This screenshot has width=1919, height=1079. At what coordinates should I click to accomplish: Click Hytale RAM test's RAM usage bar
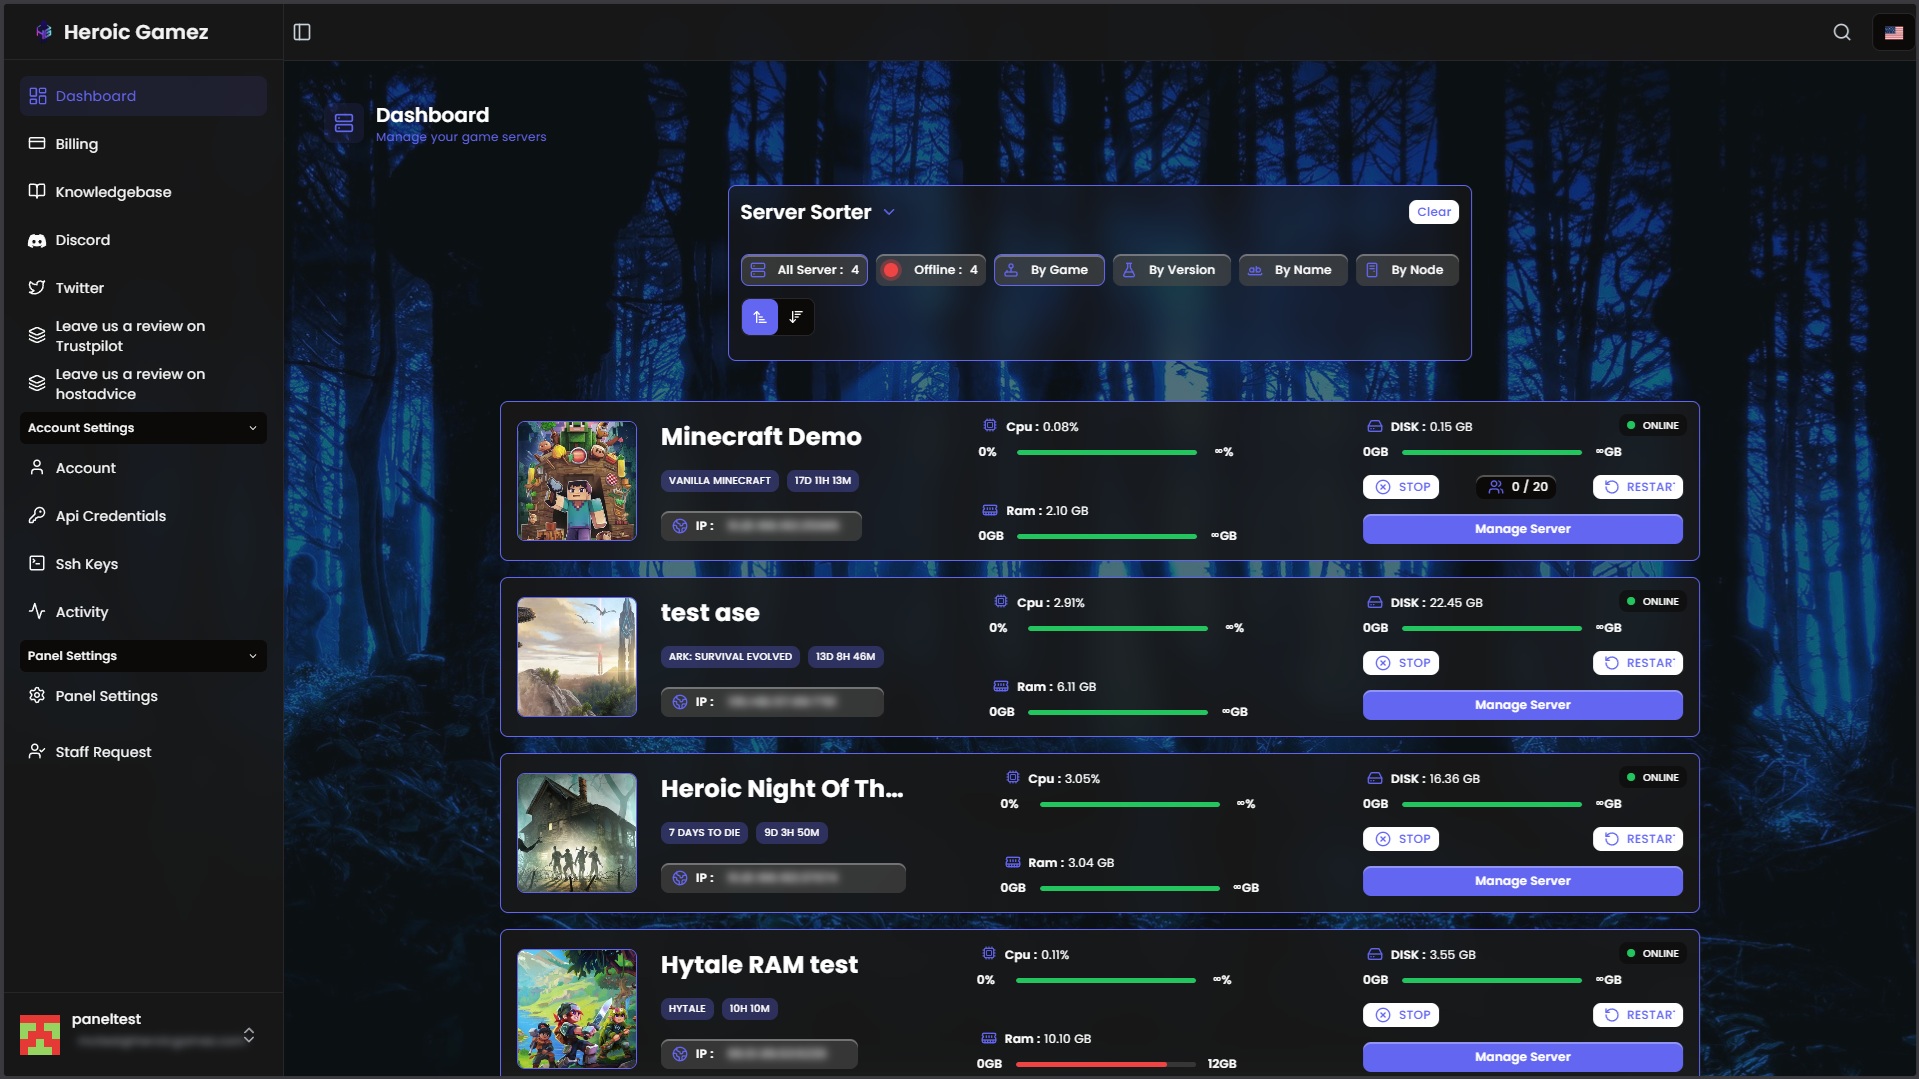1105,1064
